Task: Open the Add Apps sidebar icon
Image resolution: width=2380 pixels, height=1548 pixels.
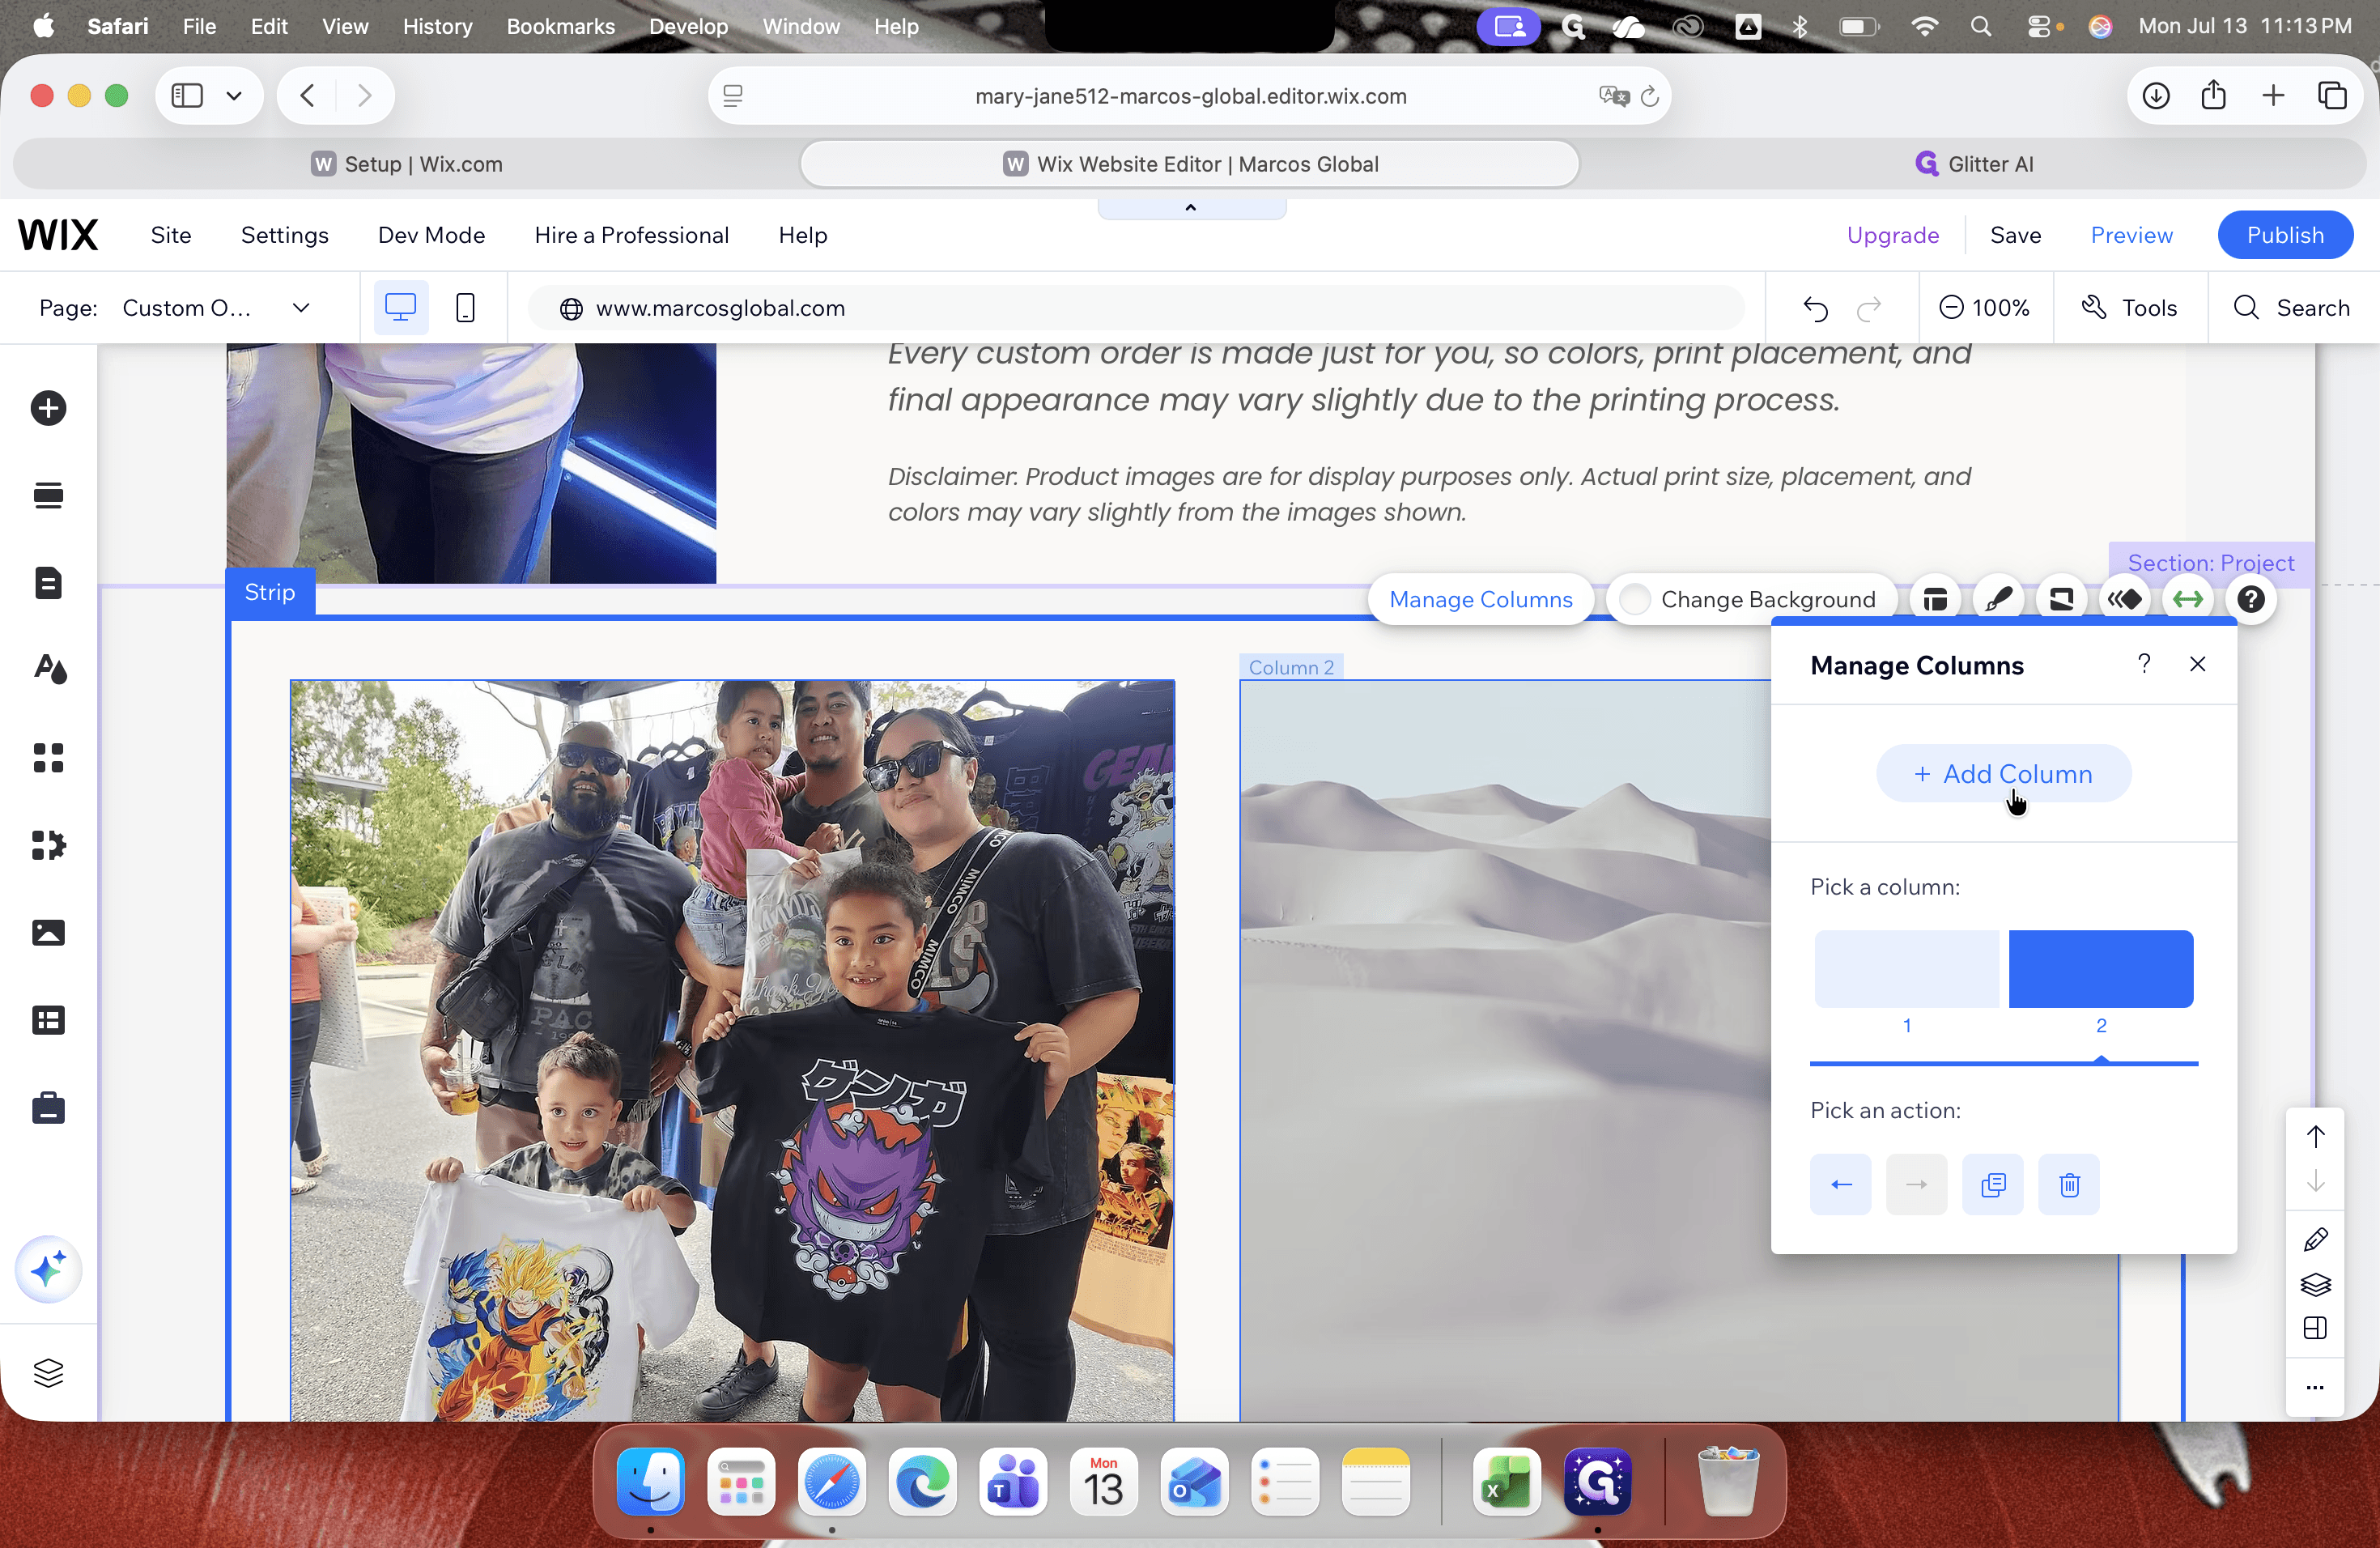Action: (x=48, y=758)
